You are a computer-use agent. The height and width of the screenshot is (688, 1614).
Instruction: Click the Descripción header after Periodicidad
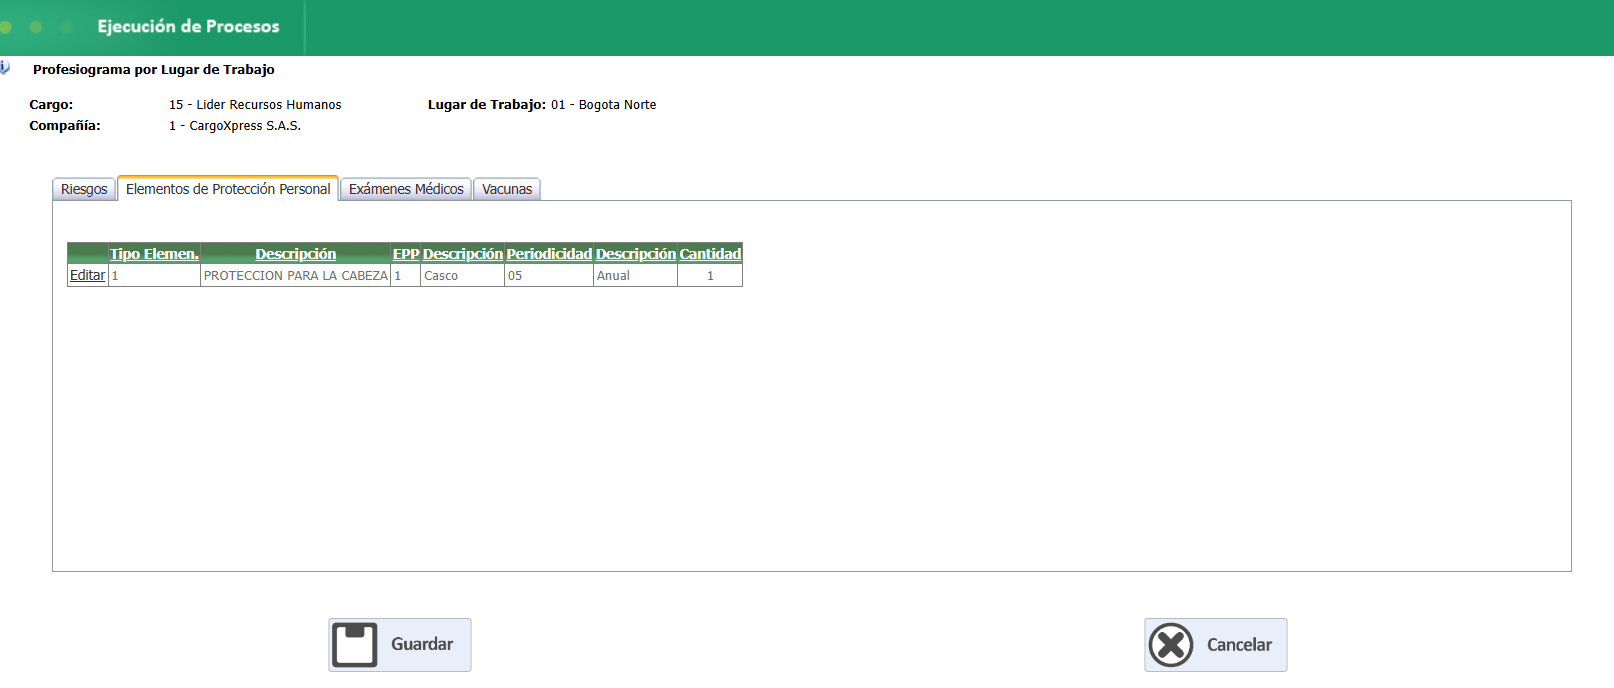click(636, 254)
